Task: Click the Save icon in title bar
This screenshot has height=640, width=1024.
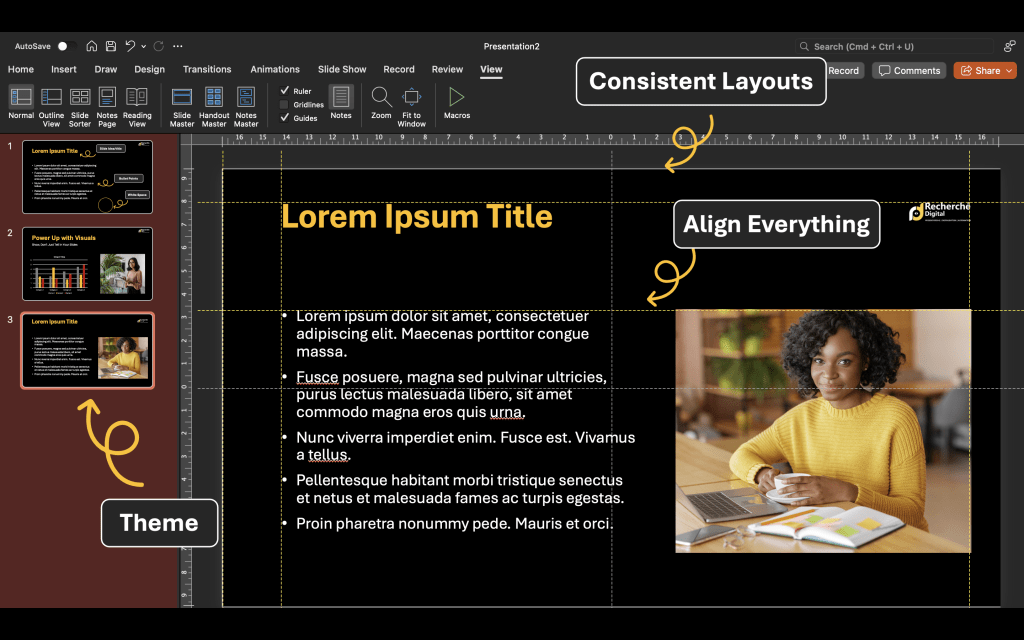Action: [110, 46]
